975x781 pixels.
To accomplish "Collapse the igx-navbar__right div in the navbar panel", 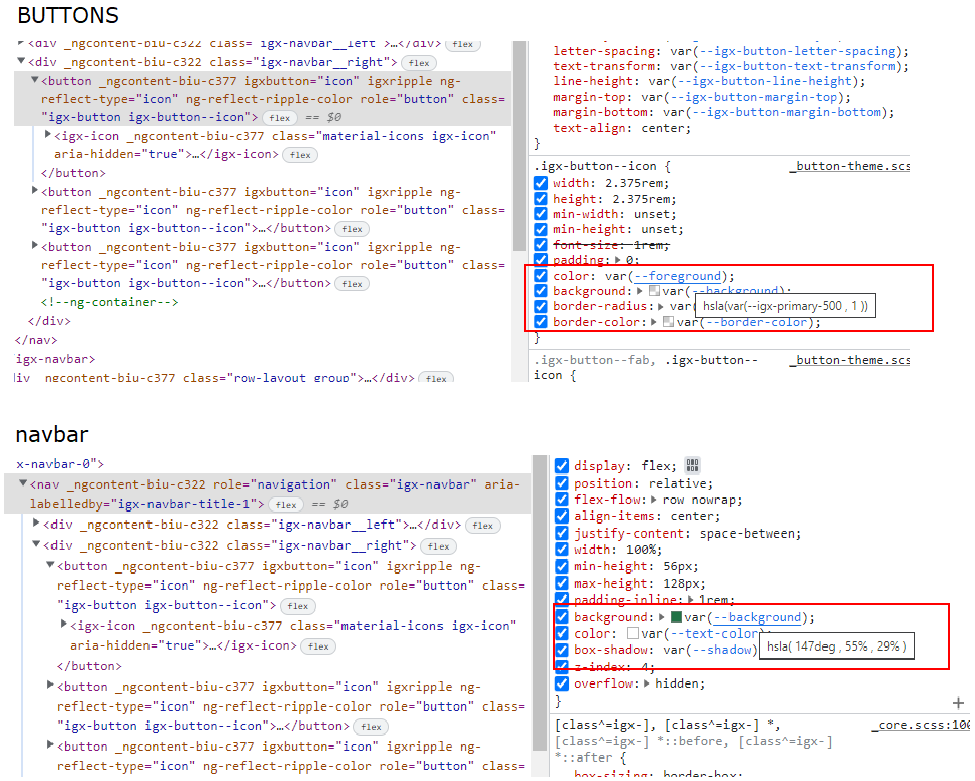I will 36,544.
